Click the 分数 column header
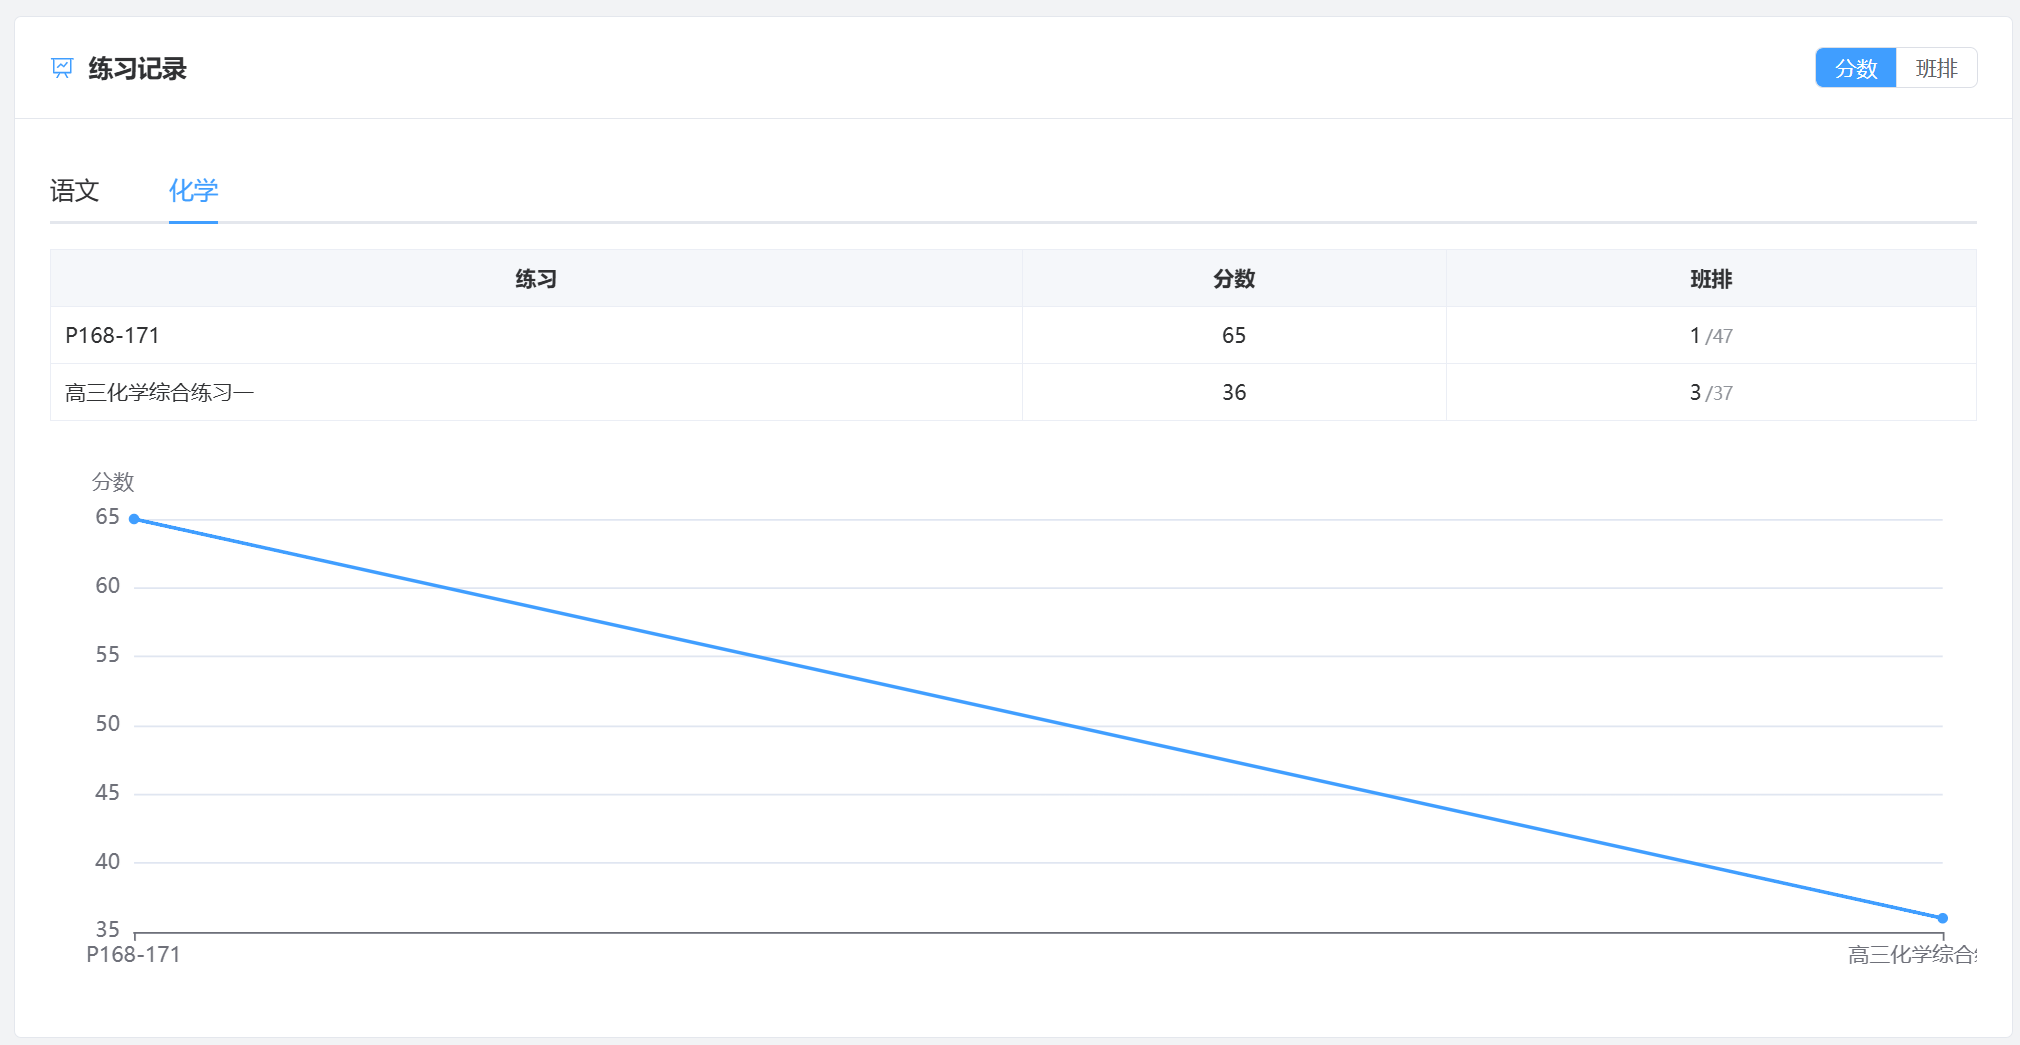 tap(1234, 279)
